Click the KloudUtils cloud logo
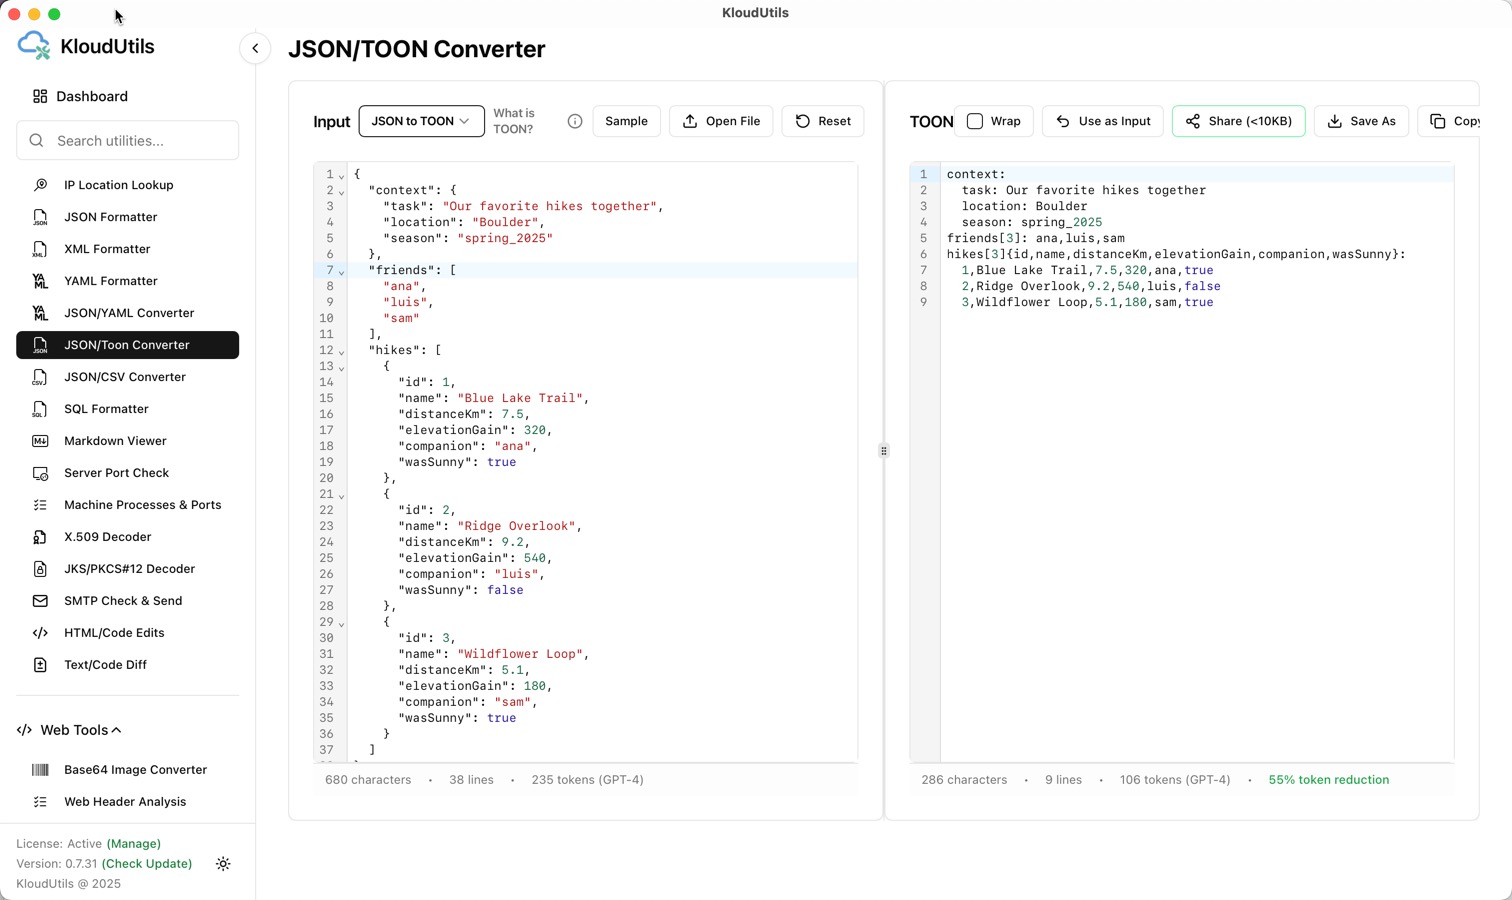The image size is (1512, 900). [x=34, y=46]
